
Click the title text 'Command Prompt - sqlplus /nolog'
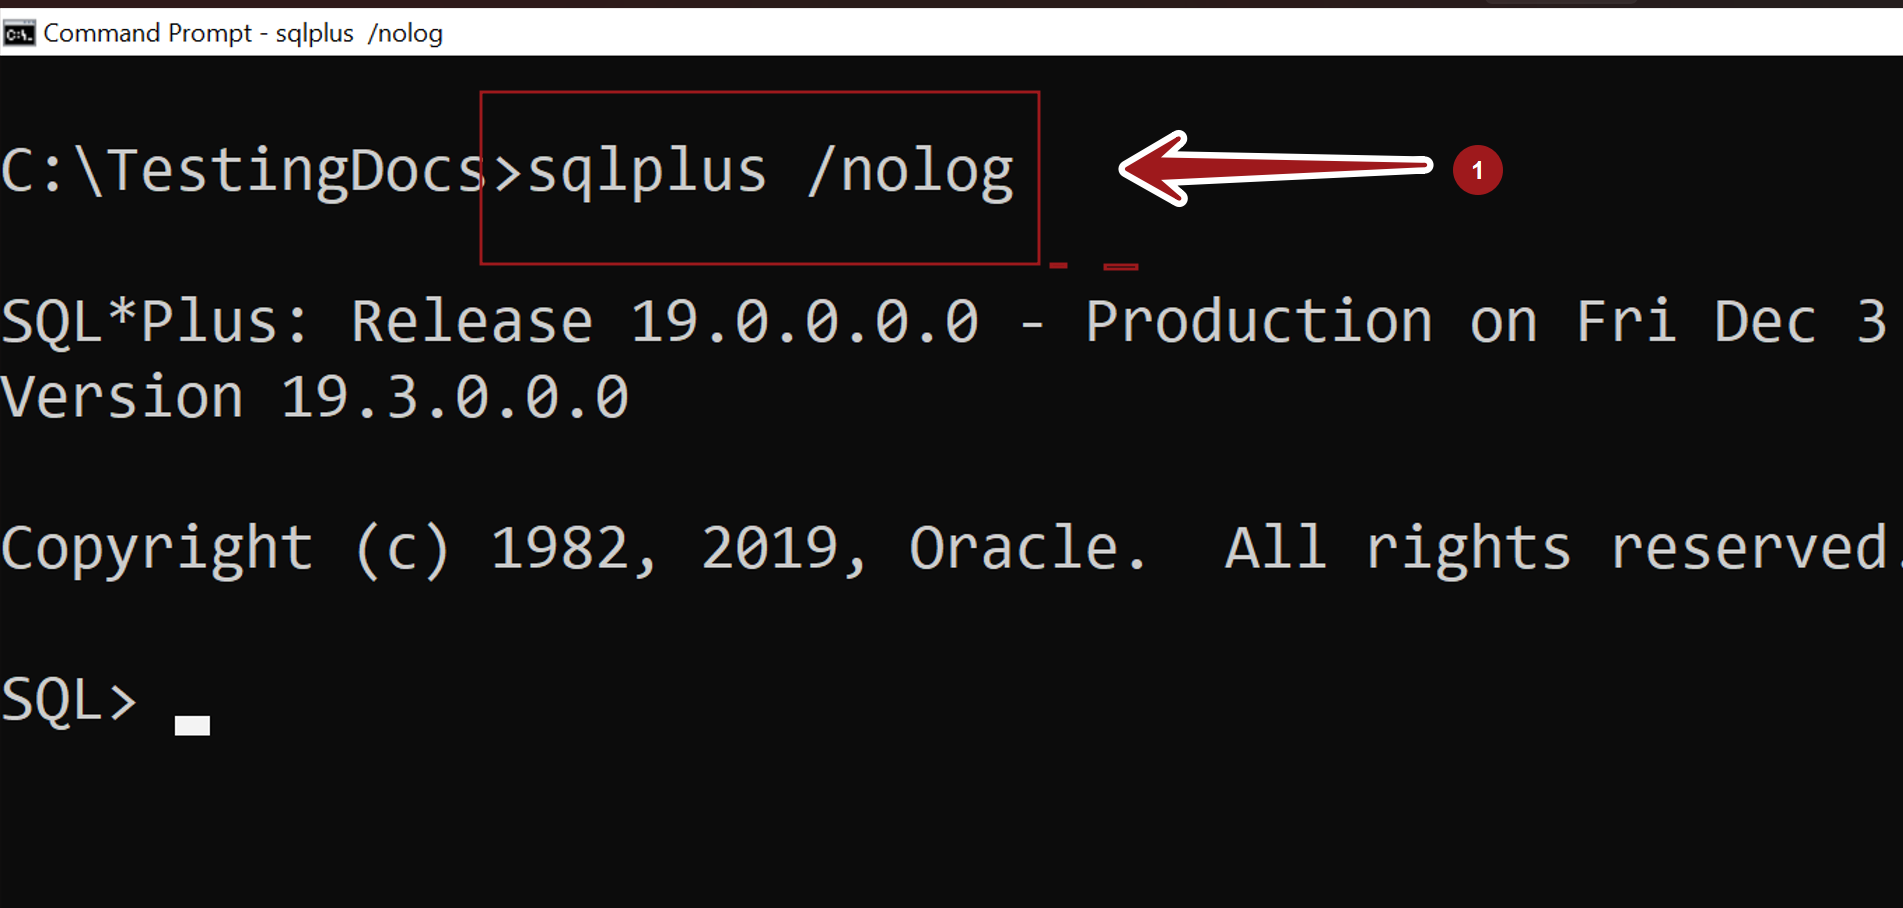(243, 33)
